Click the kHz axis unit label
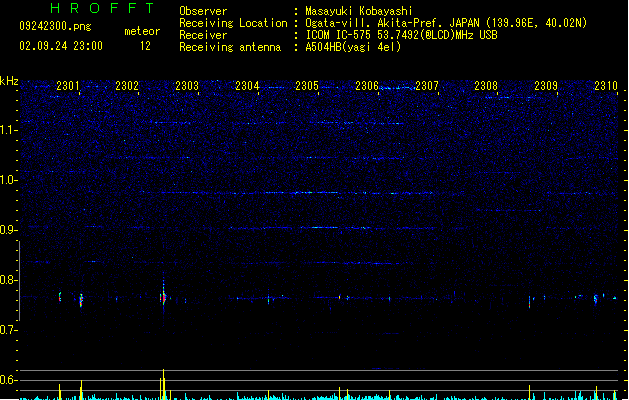 [9, 81]
